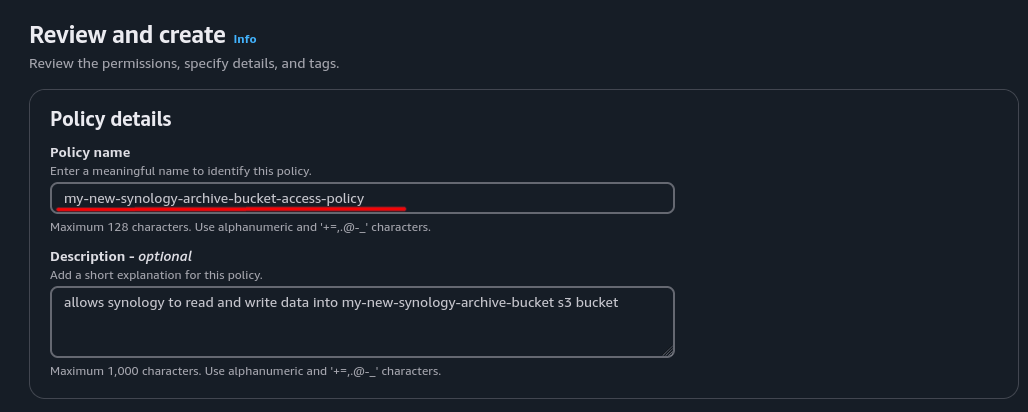Focus the Policy name input field
The height and width of the screenshot is (412, 1028).
pos(520,198)
